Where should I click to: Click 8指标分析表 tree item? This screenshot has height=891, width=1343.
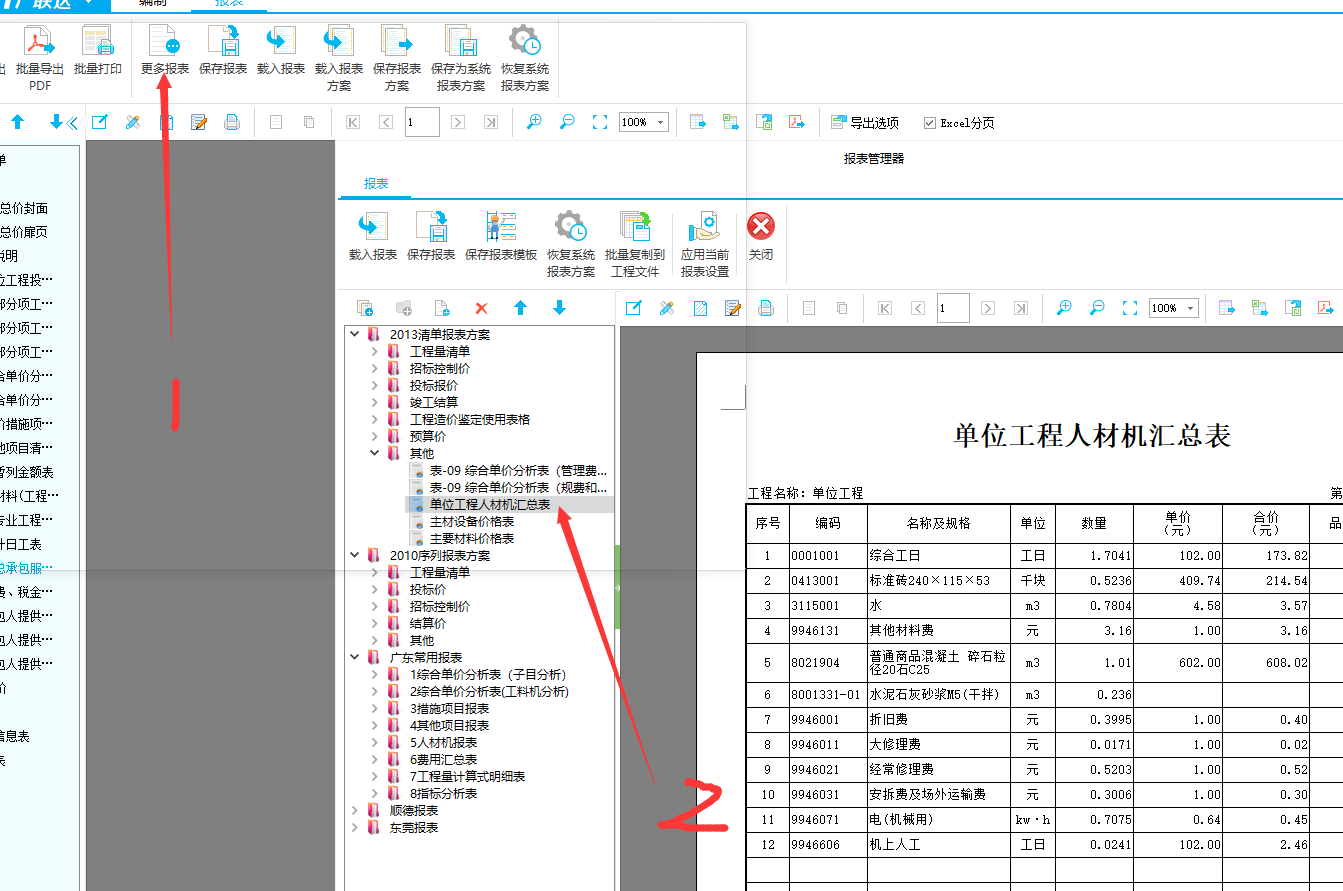443,793
